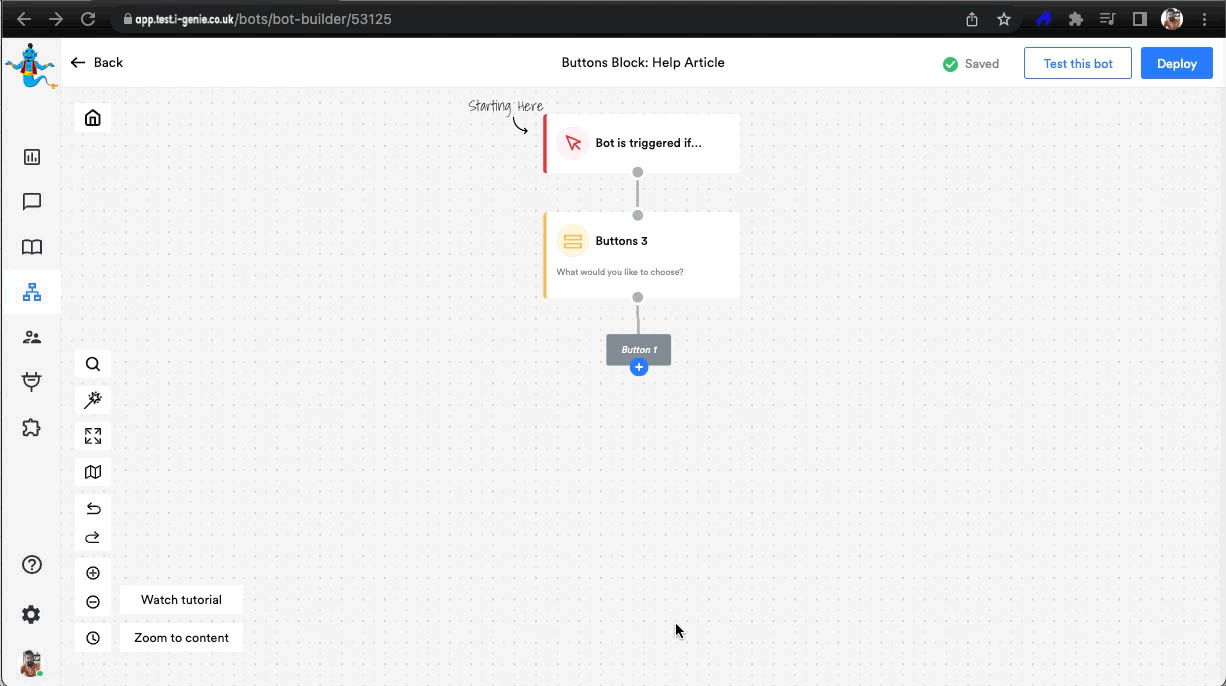This screenshot has width=1226, height=686.
Task: Click the magic wand auto-arrange icon
Action: 93,400
